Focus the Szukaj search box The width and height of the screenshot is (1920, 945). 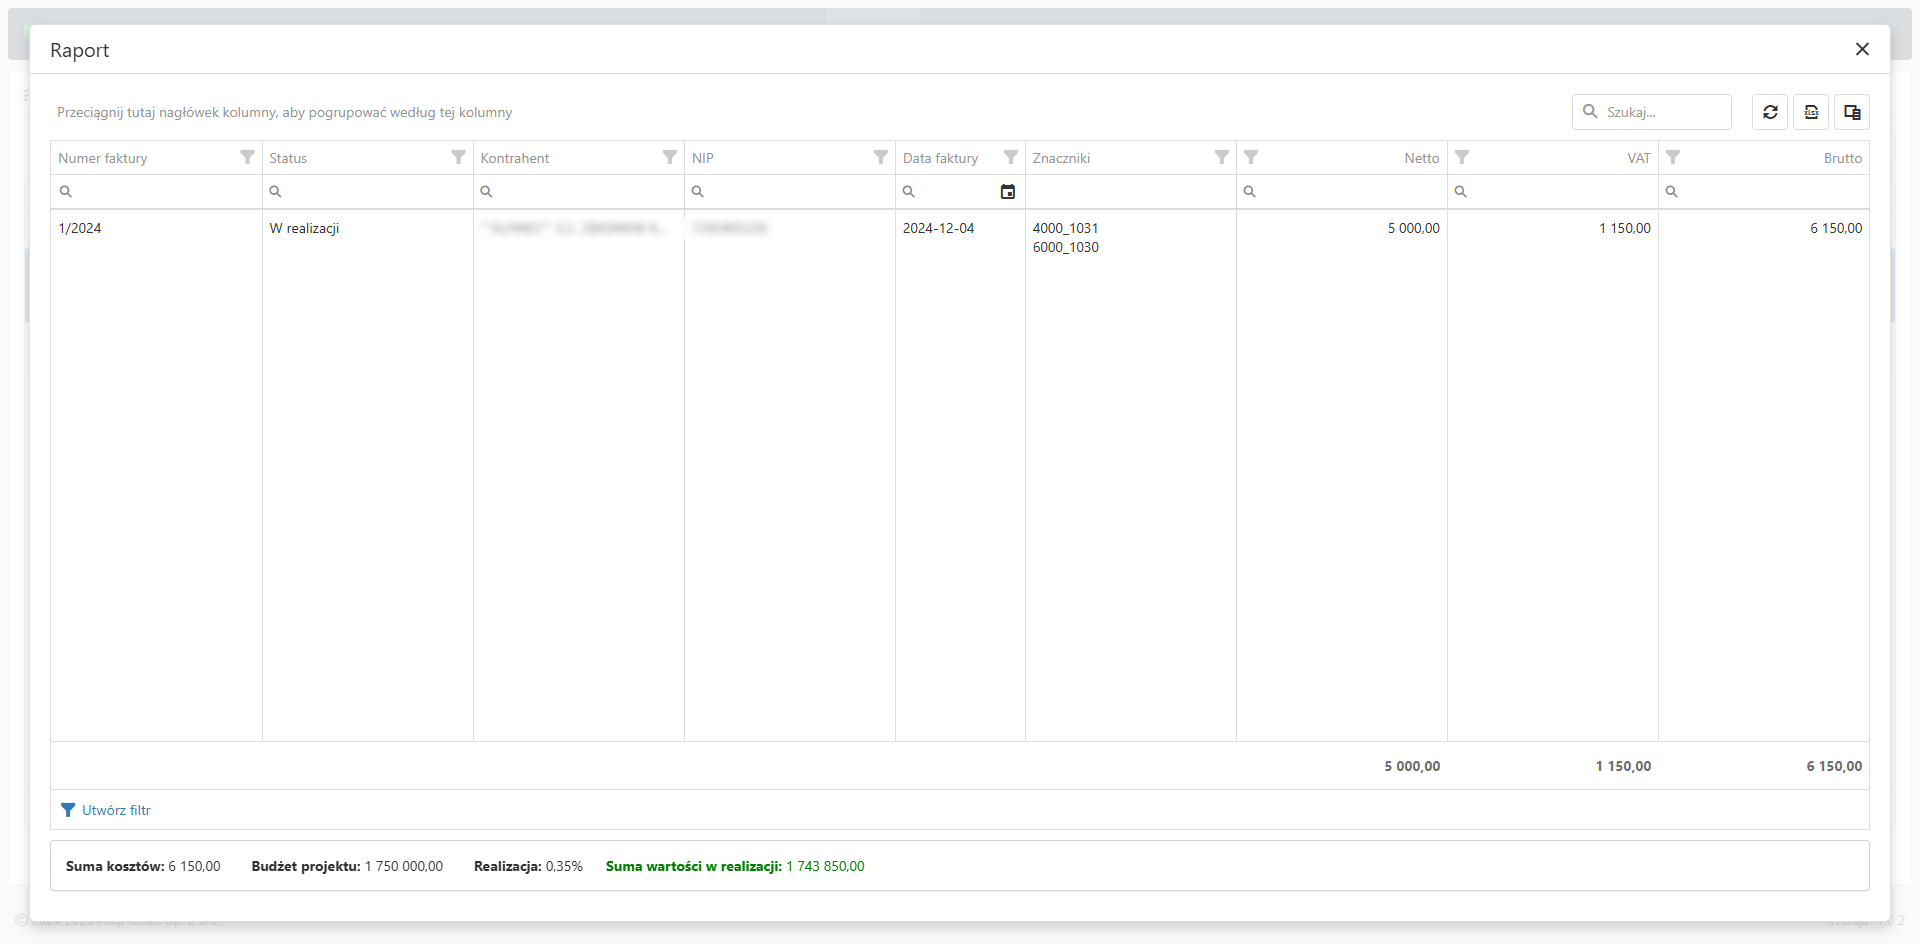pos(1662,112)
